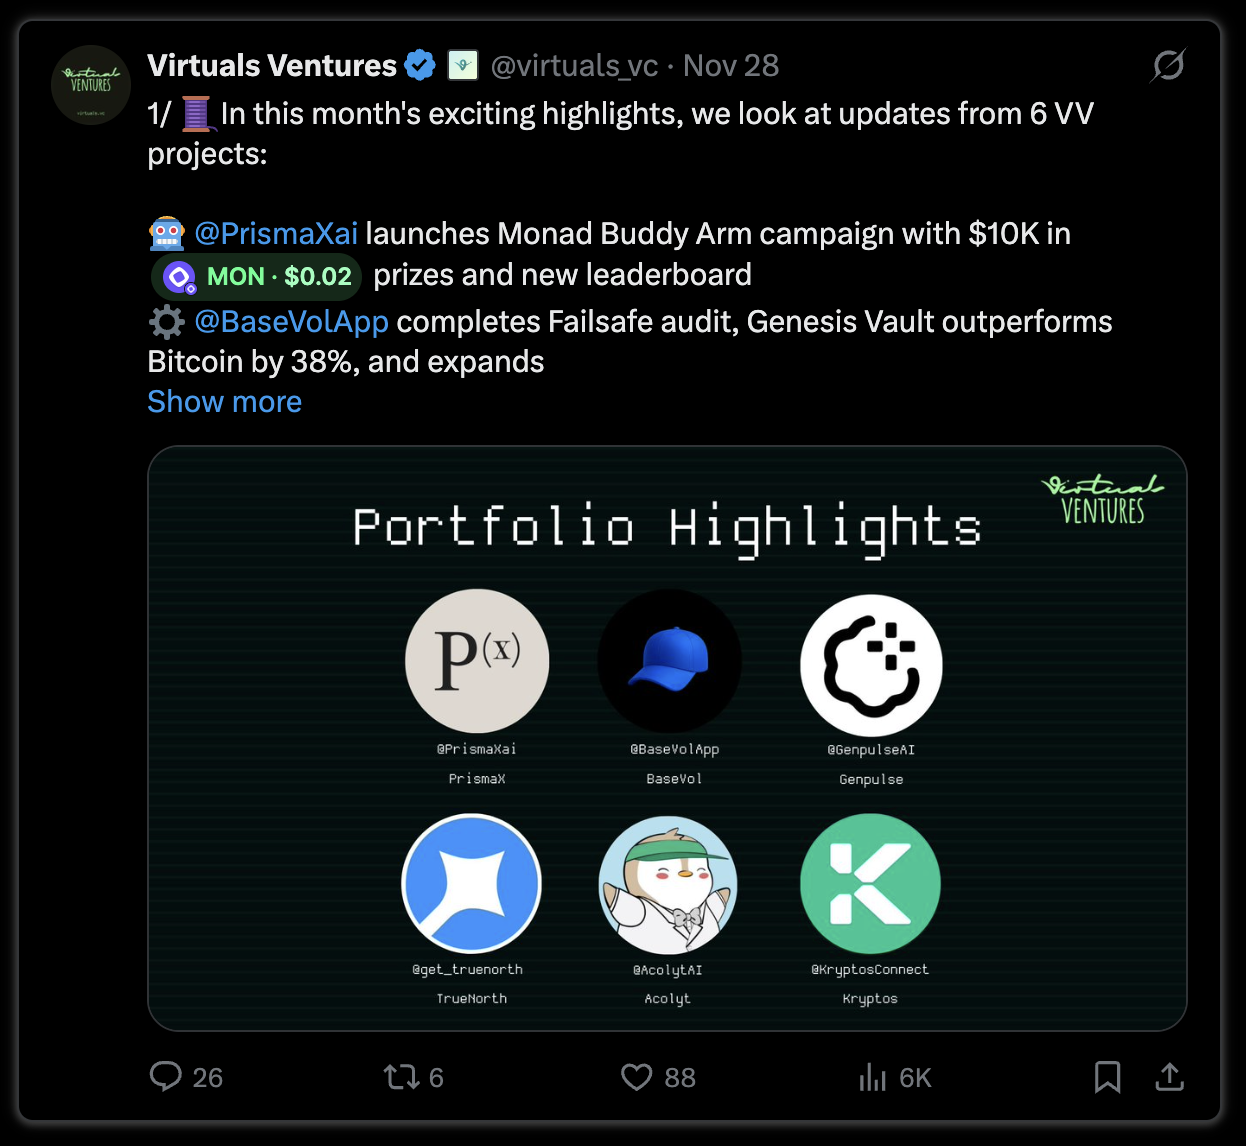Screen dimensions: 1246x1146
Task: Like the tweet with the heart icon
Action: tap(637, 1077)
